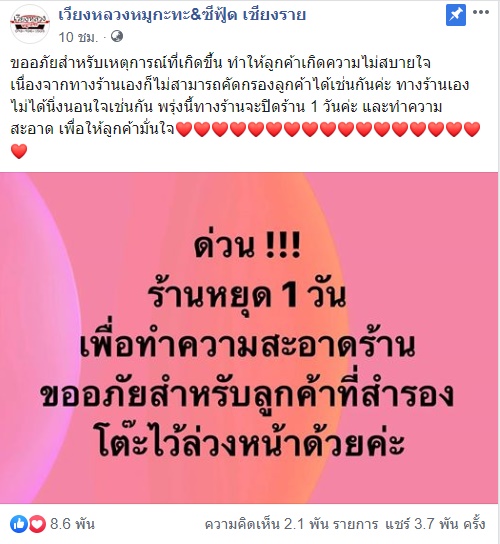500x544 pixels.
Task: Click the เพื่อทำความสะอาดร้าน line in the image
Action: tap(247, 345)
